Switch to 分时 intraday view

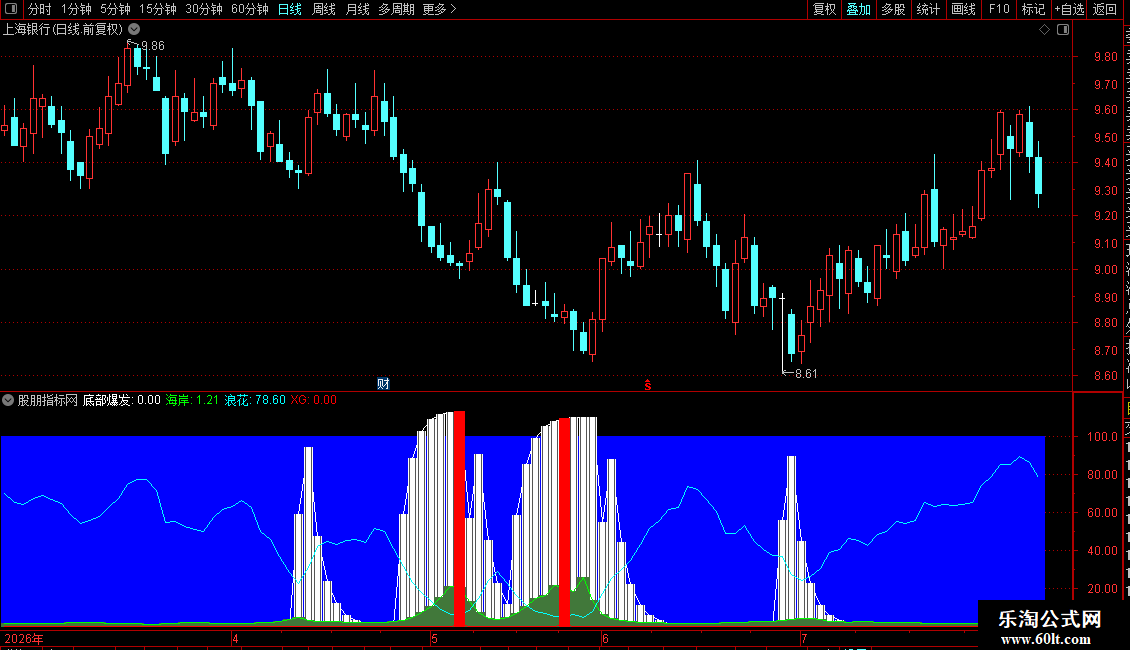pyautogui.click(x=40, y=9)
